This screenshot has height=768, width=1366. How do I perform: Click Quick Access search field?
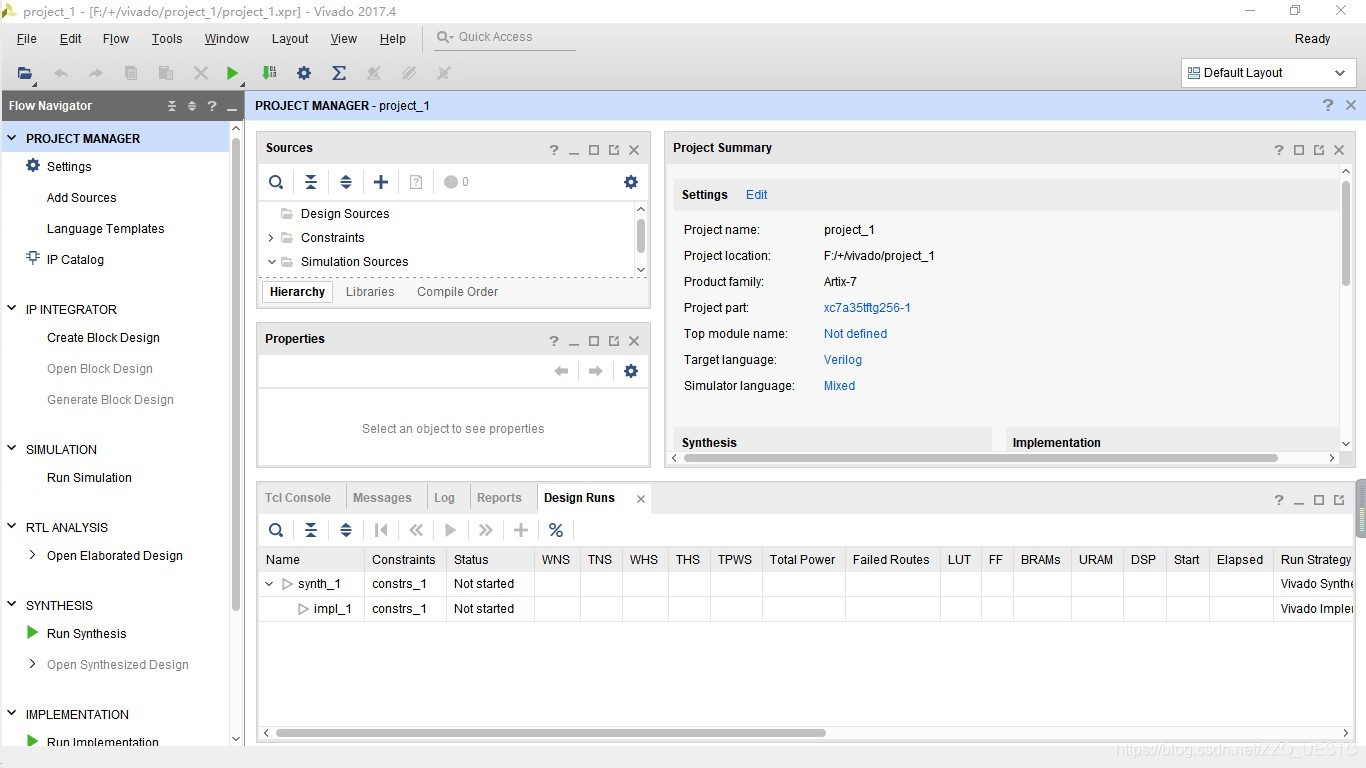(505, 37)
